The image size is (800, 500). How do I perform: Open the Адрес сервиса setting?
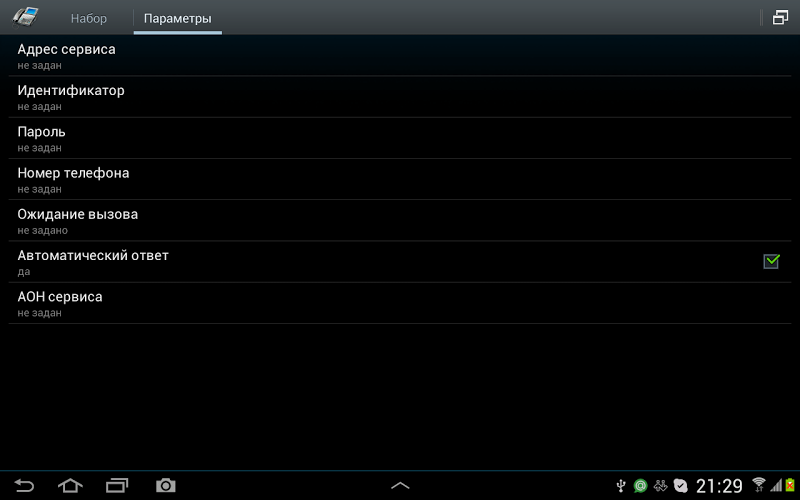400,56
